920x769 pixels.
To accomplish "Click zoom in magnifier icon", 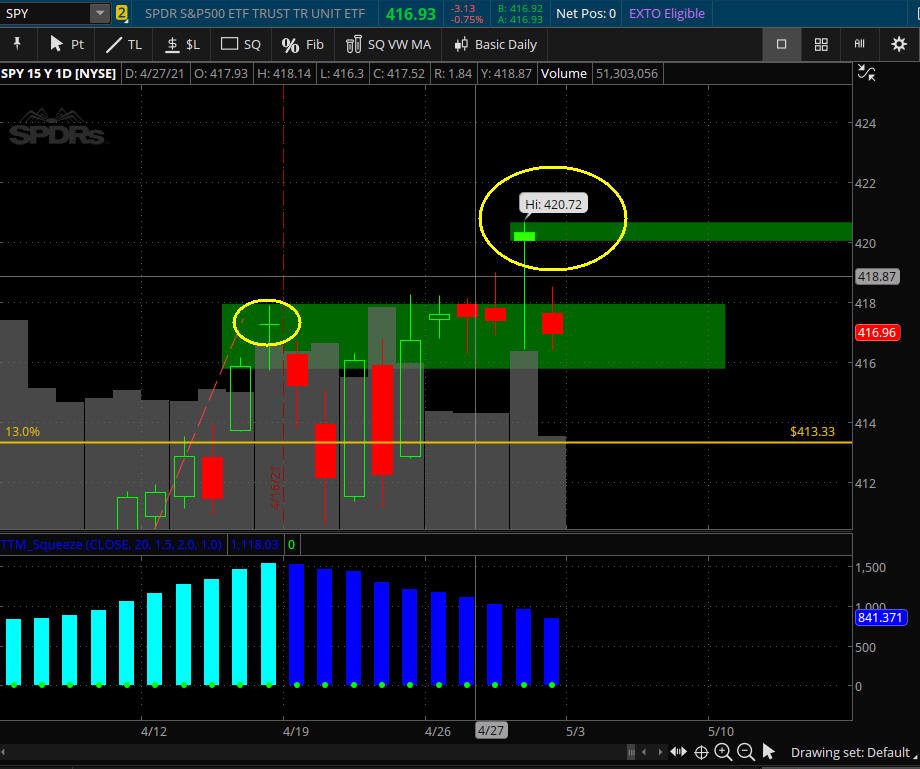I will pyautogui.click(x=723, y=752).
